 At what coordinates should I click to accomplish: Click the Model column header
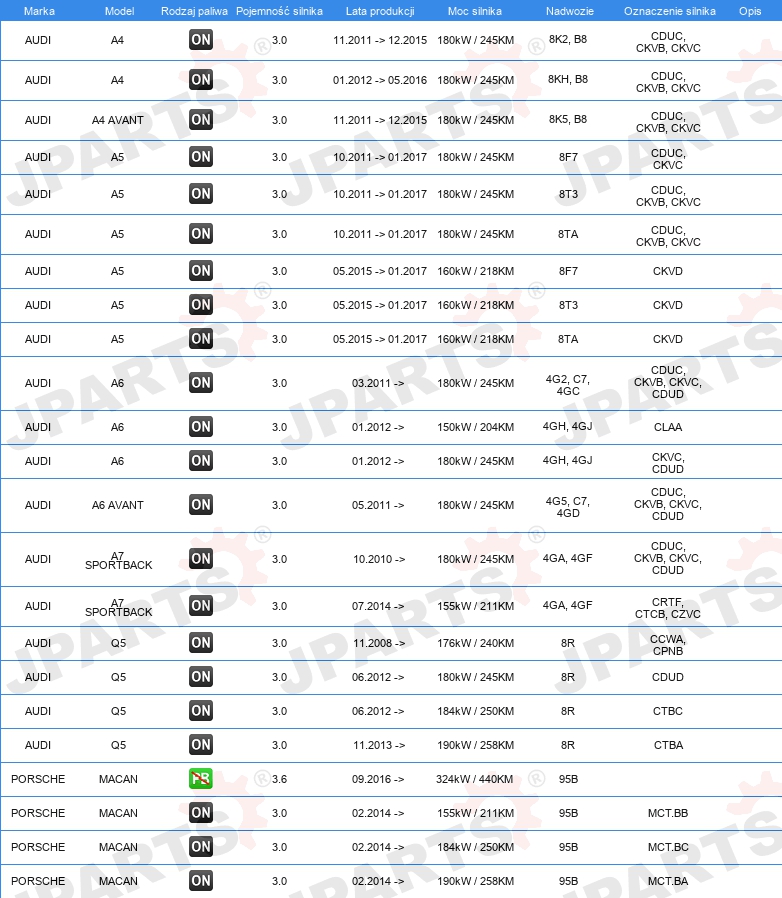click(119, 11)
